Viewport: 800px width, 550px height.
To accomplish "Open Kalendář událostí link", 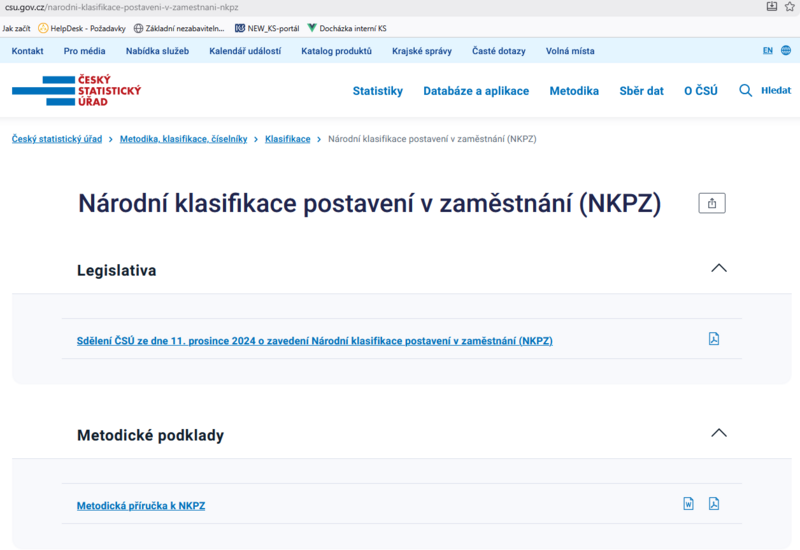I will tap(245, 51).
